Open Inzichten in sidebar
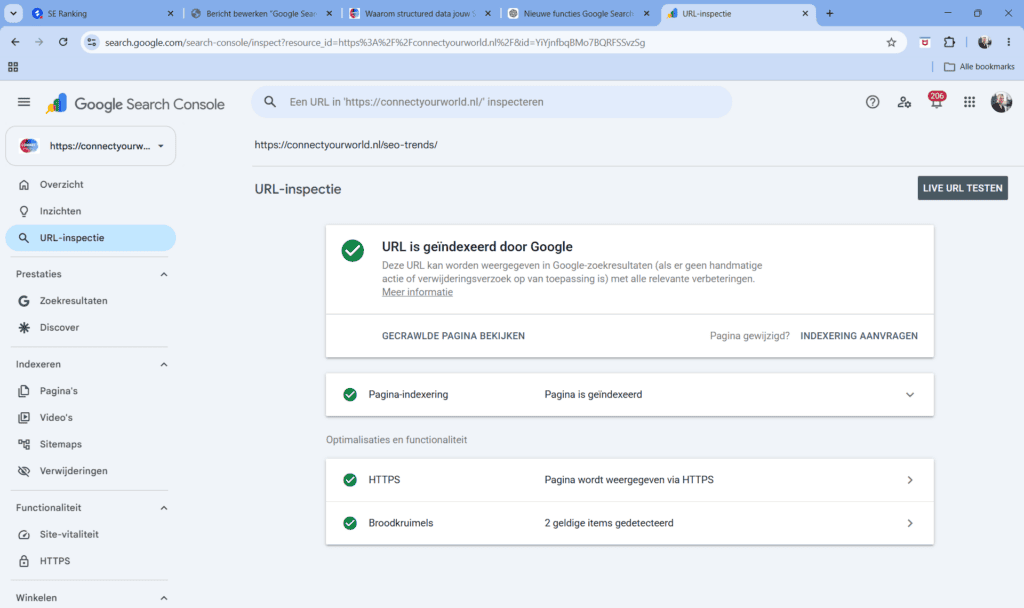This screenshot has height=608, width=1024. 91,212
